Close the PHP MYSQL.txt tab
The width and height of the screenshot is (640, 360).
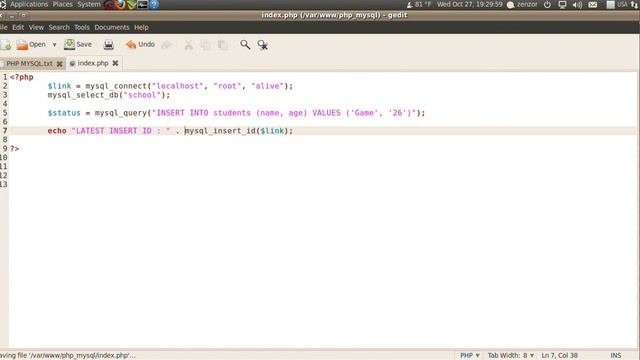(59, 64)
